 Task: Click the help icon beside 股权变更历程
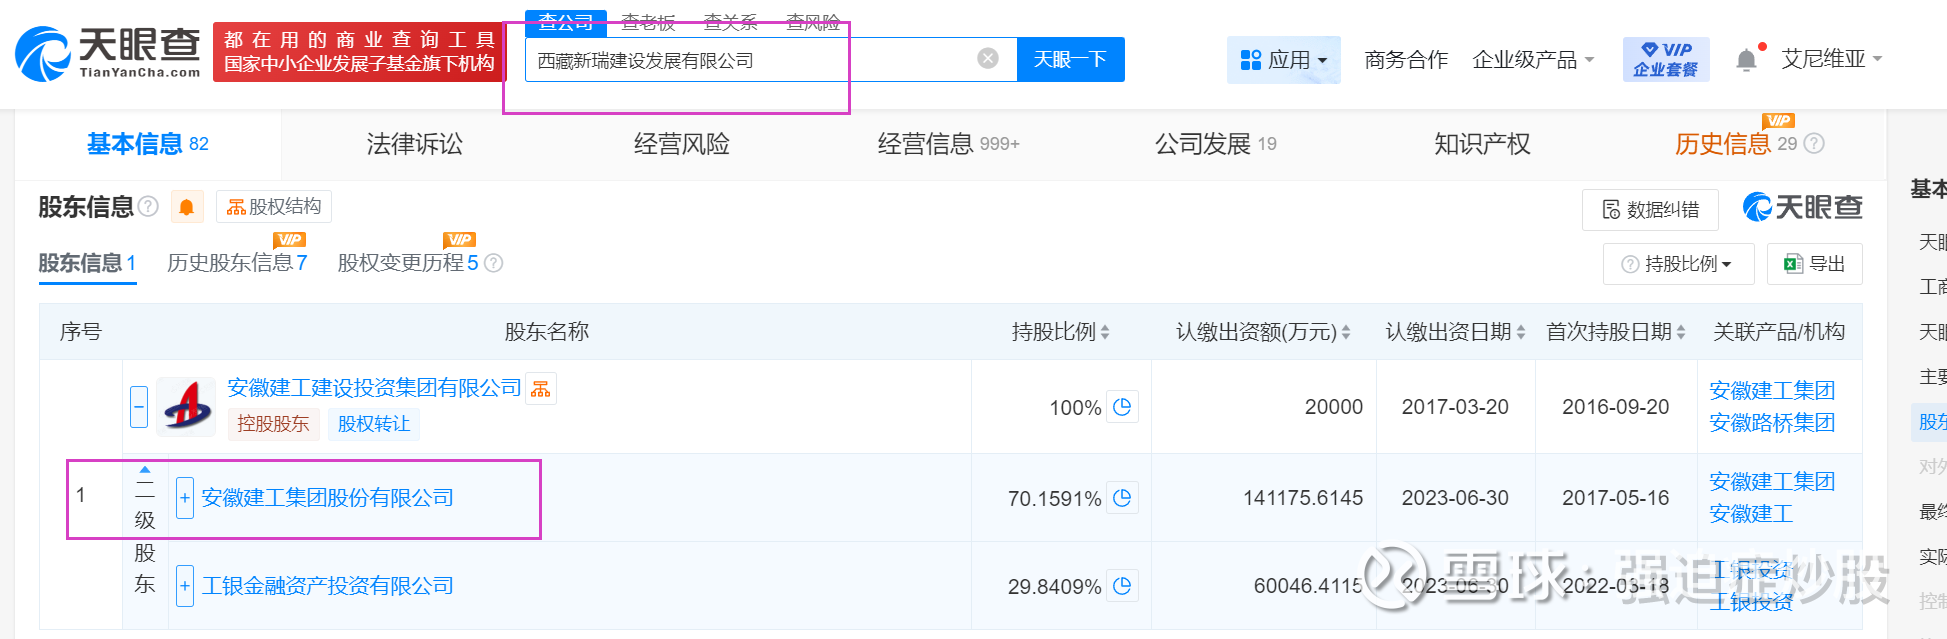click(493, 263)
